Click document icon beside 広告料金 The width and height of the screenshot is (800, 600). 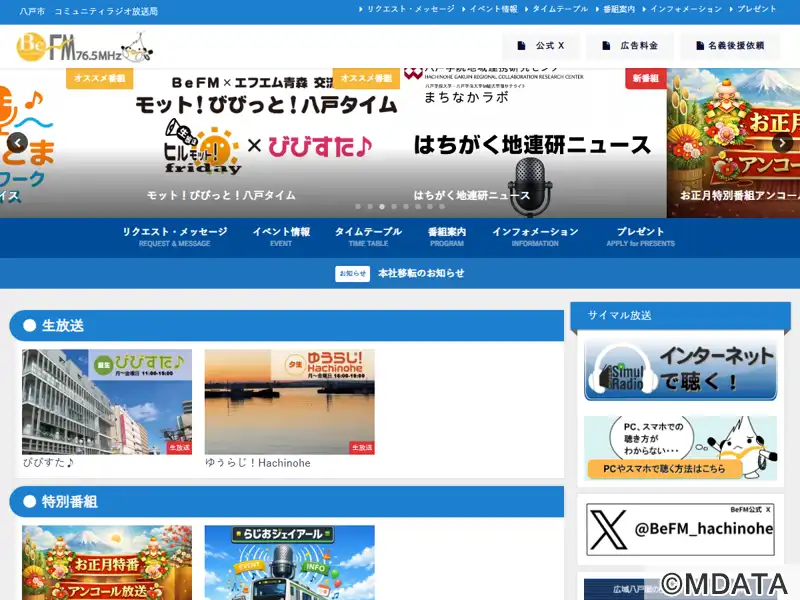click(x=606, y=45)
